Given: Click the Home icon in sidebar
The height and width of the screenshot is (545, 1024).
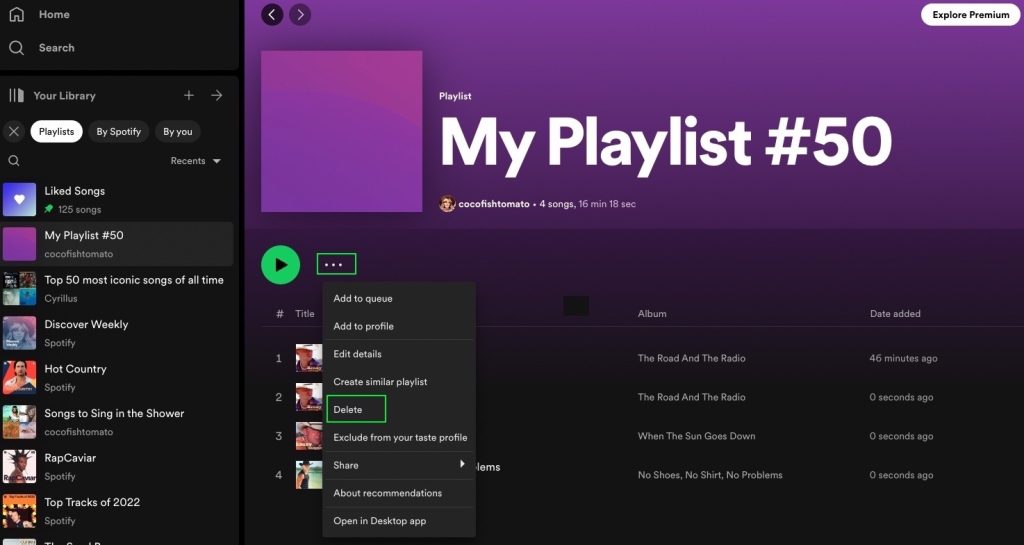Looking at the screenshot, I should pyautogui.click(x=16, y=15).
